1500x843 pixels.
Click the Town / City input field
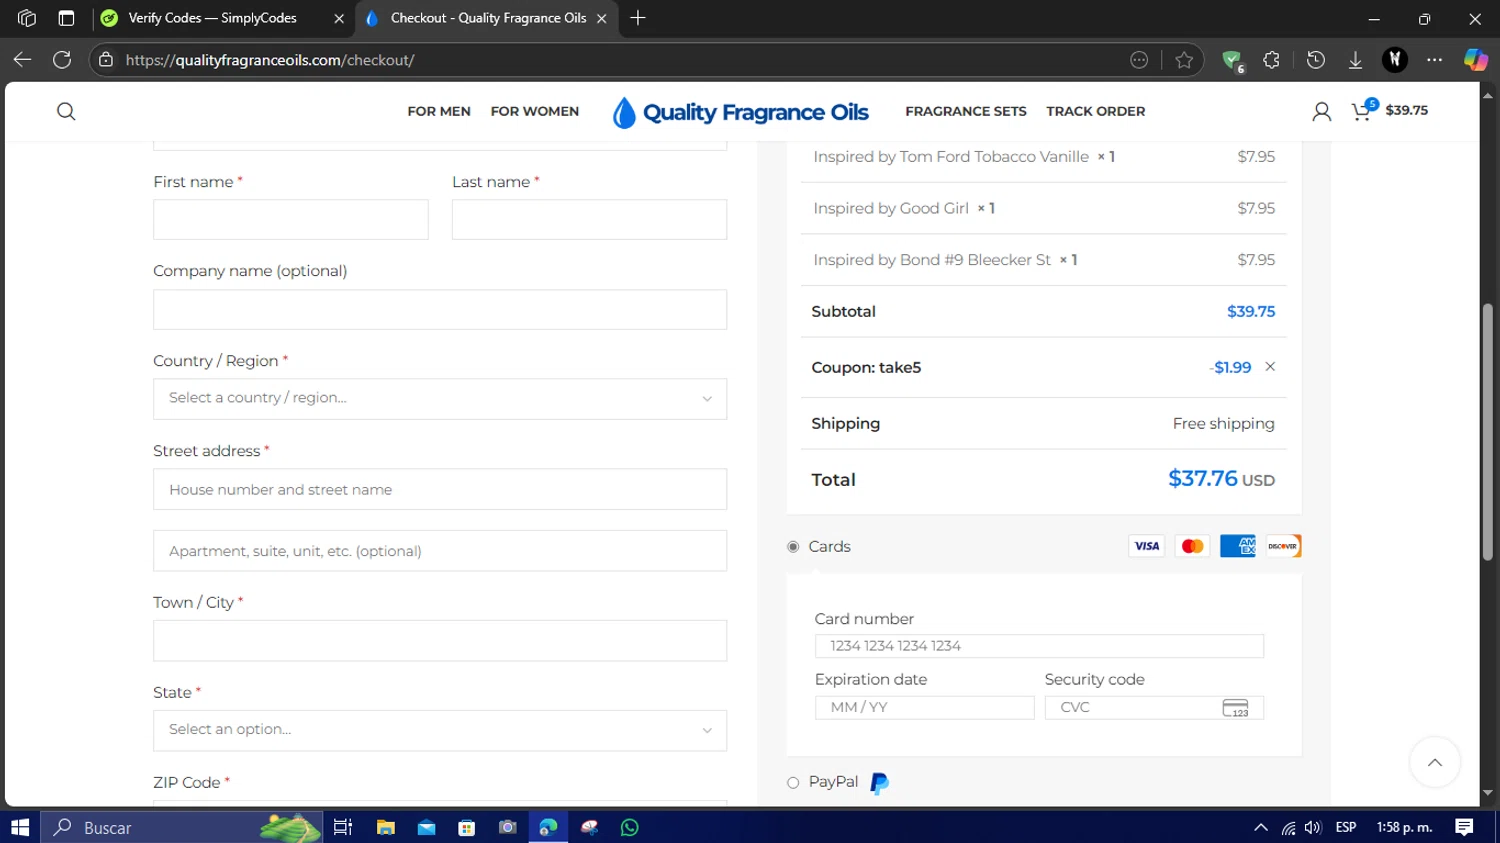coord(440,640)
